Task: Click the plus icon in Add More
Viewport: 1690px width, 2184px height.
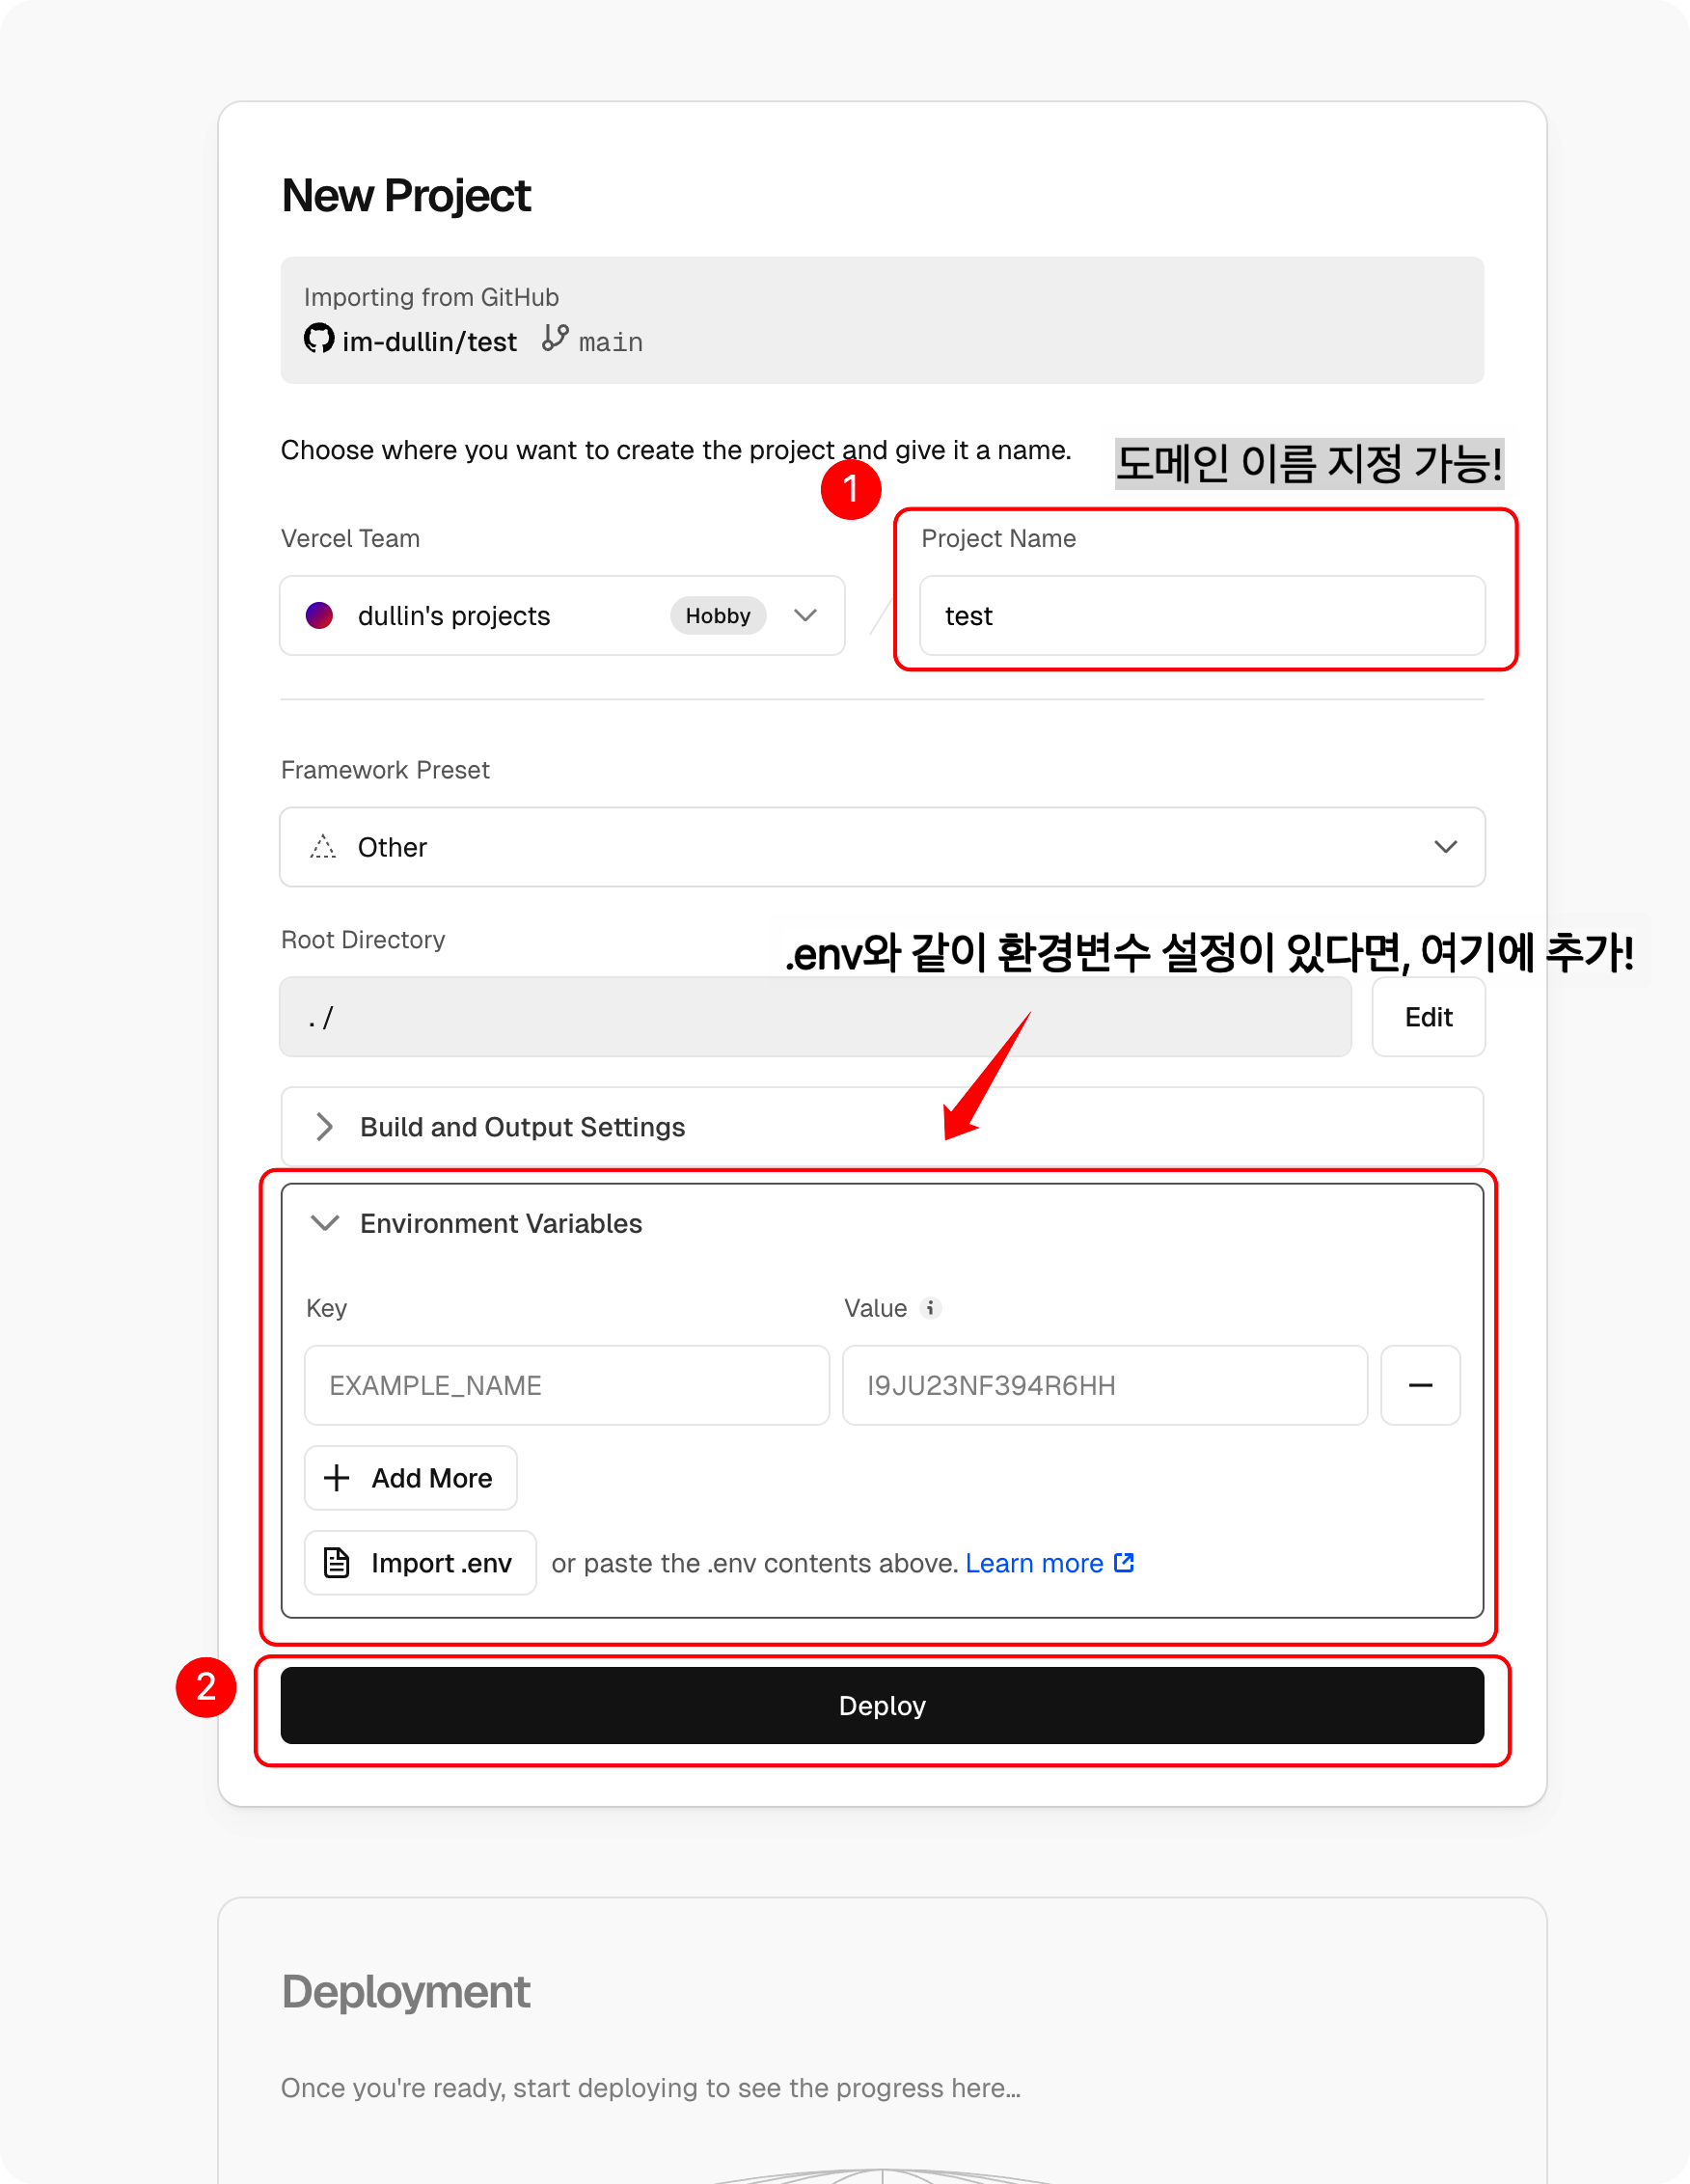Action: pyautogui.click(x=337, y=1478)
